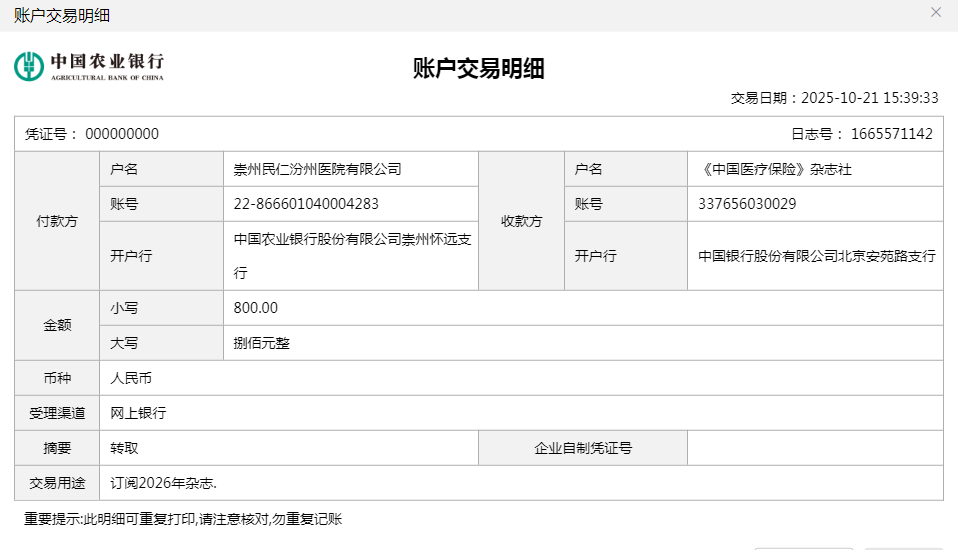Click the currency value 人民币
The image size is (958, 550).
click(131, 378)
